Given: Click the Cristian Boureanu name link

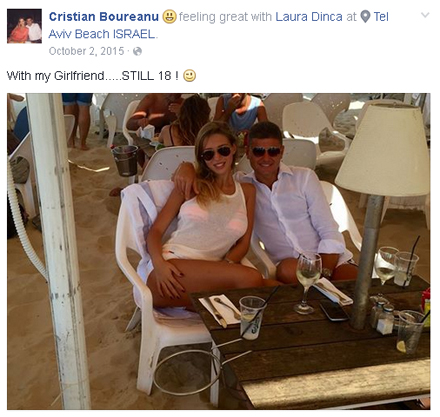Looking at the screenshot, I should click(104, 17).
